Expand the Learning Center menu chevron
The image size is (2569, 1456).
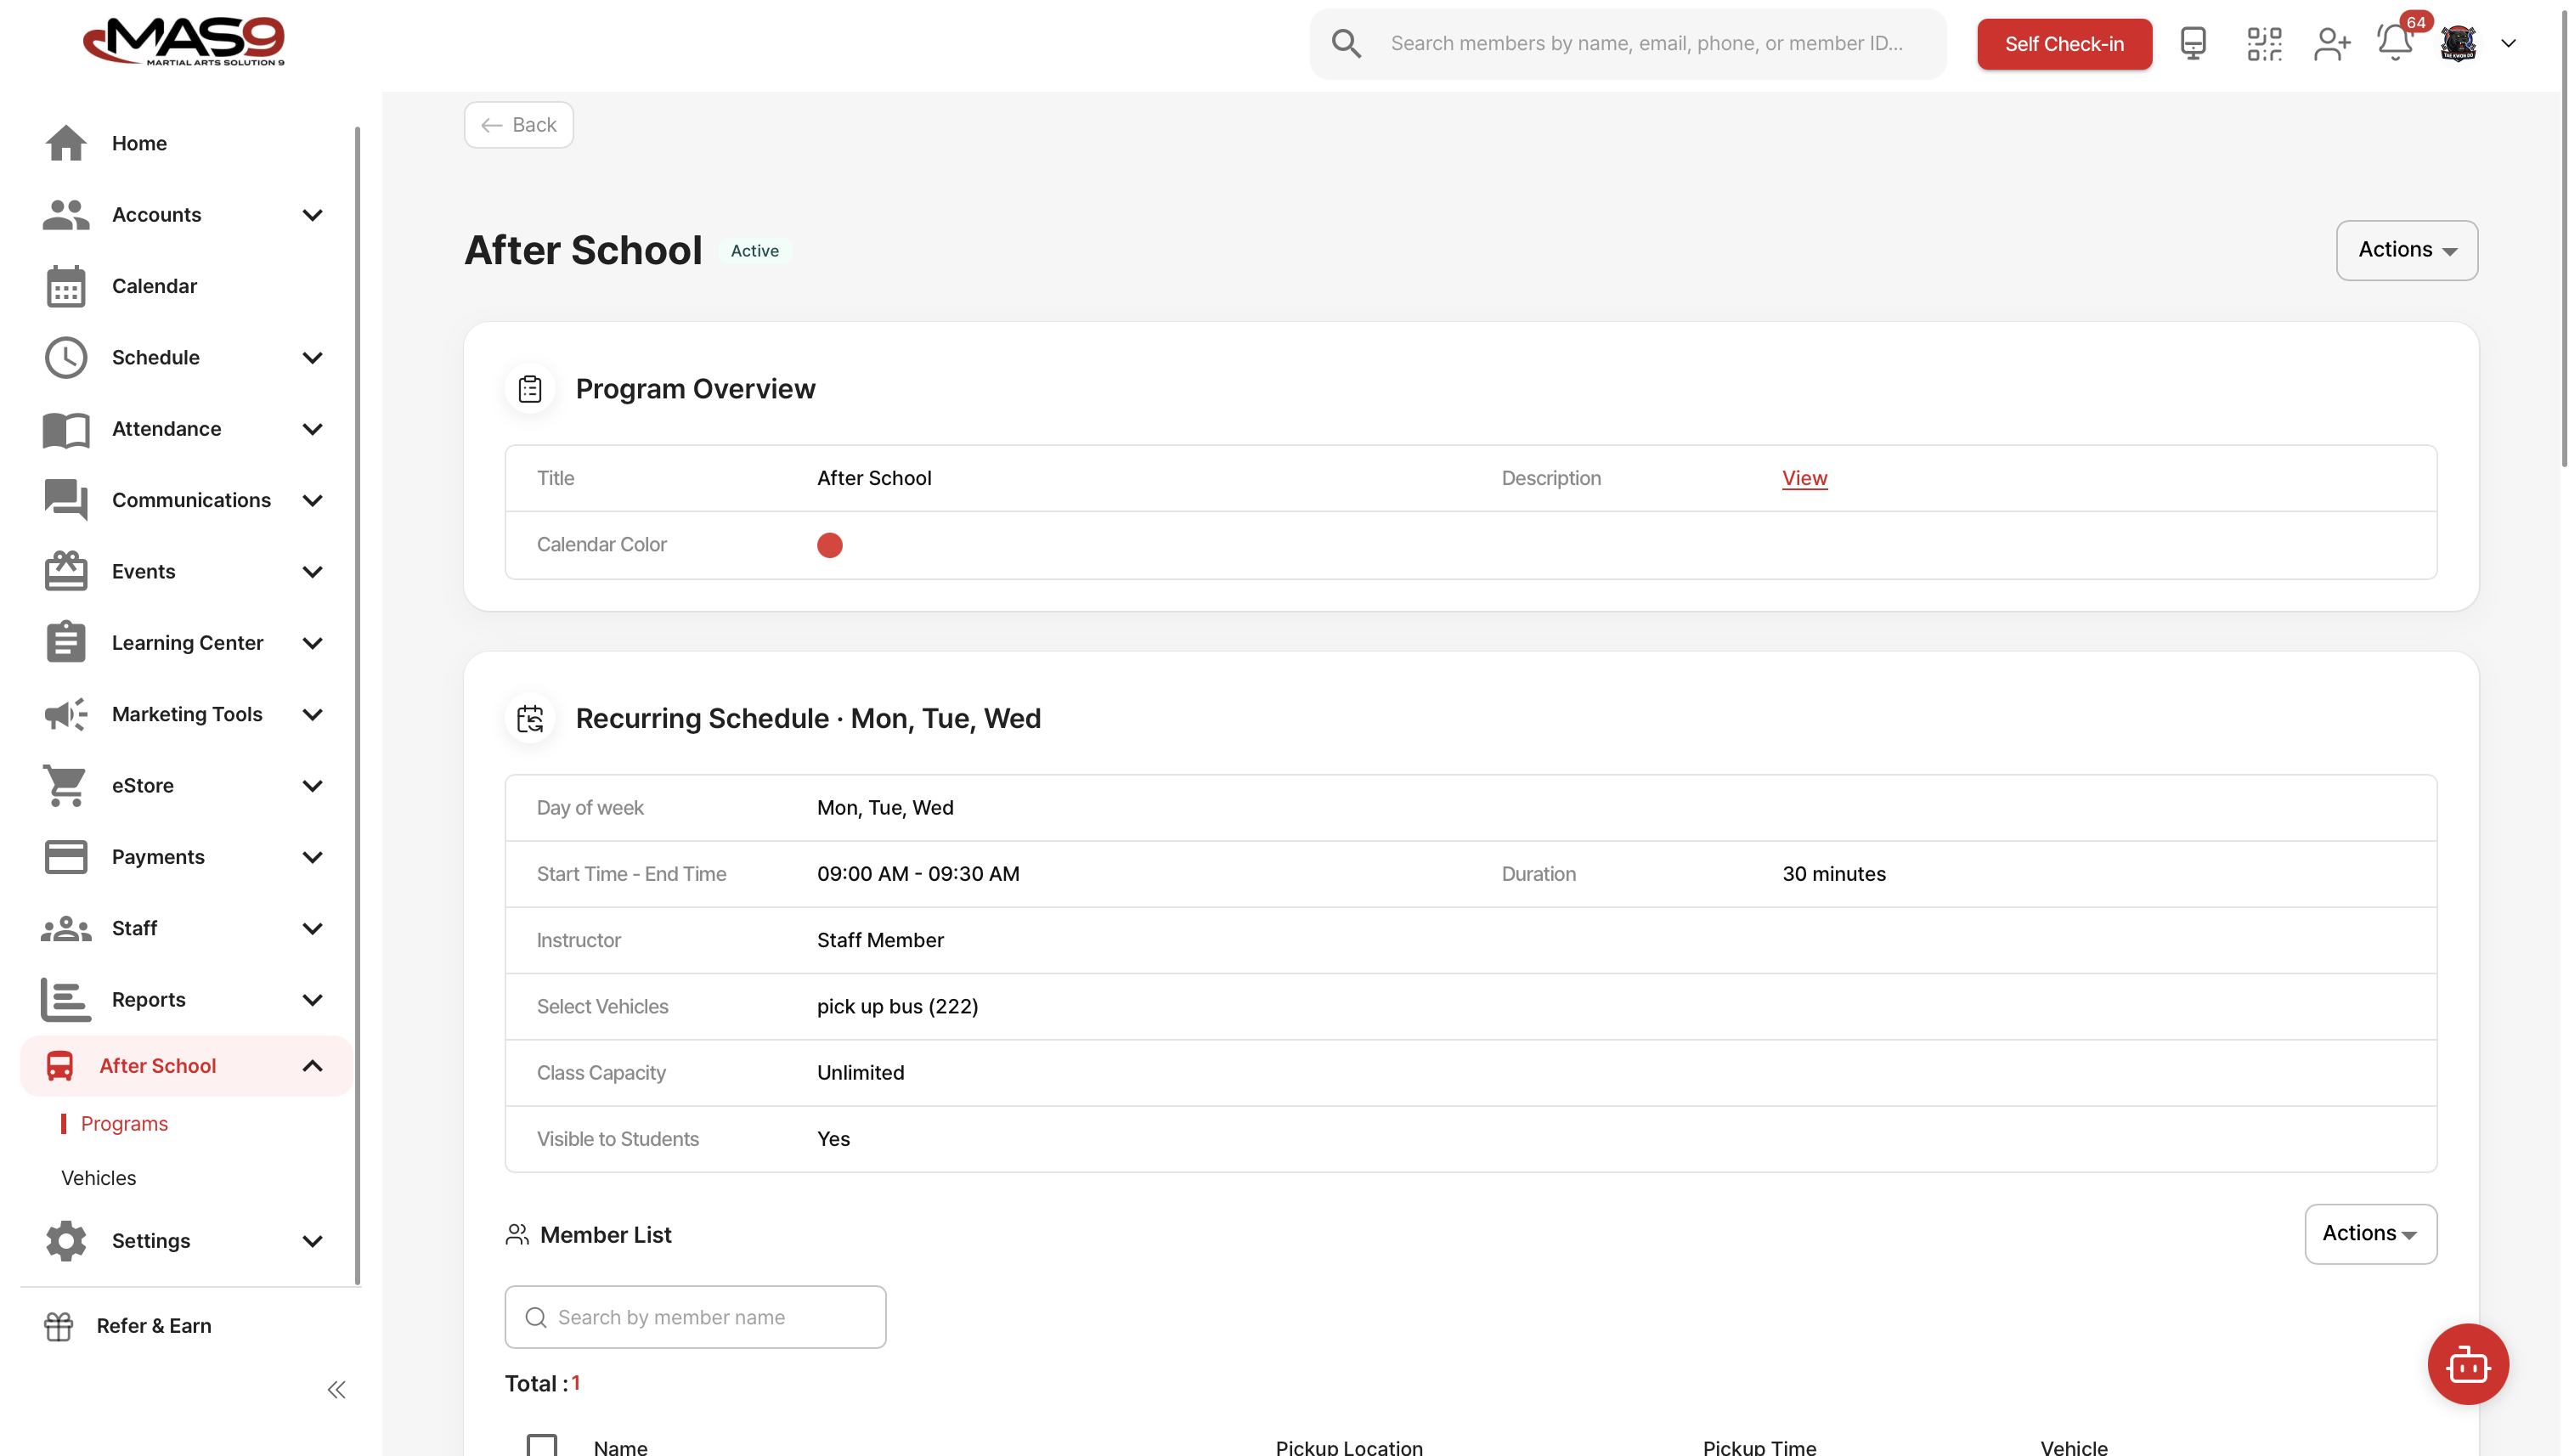pyautogui.click(x=312, y=643)
